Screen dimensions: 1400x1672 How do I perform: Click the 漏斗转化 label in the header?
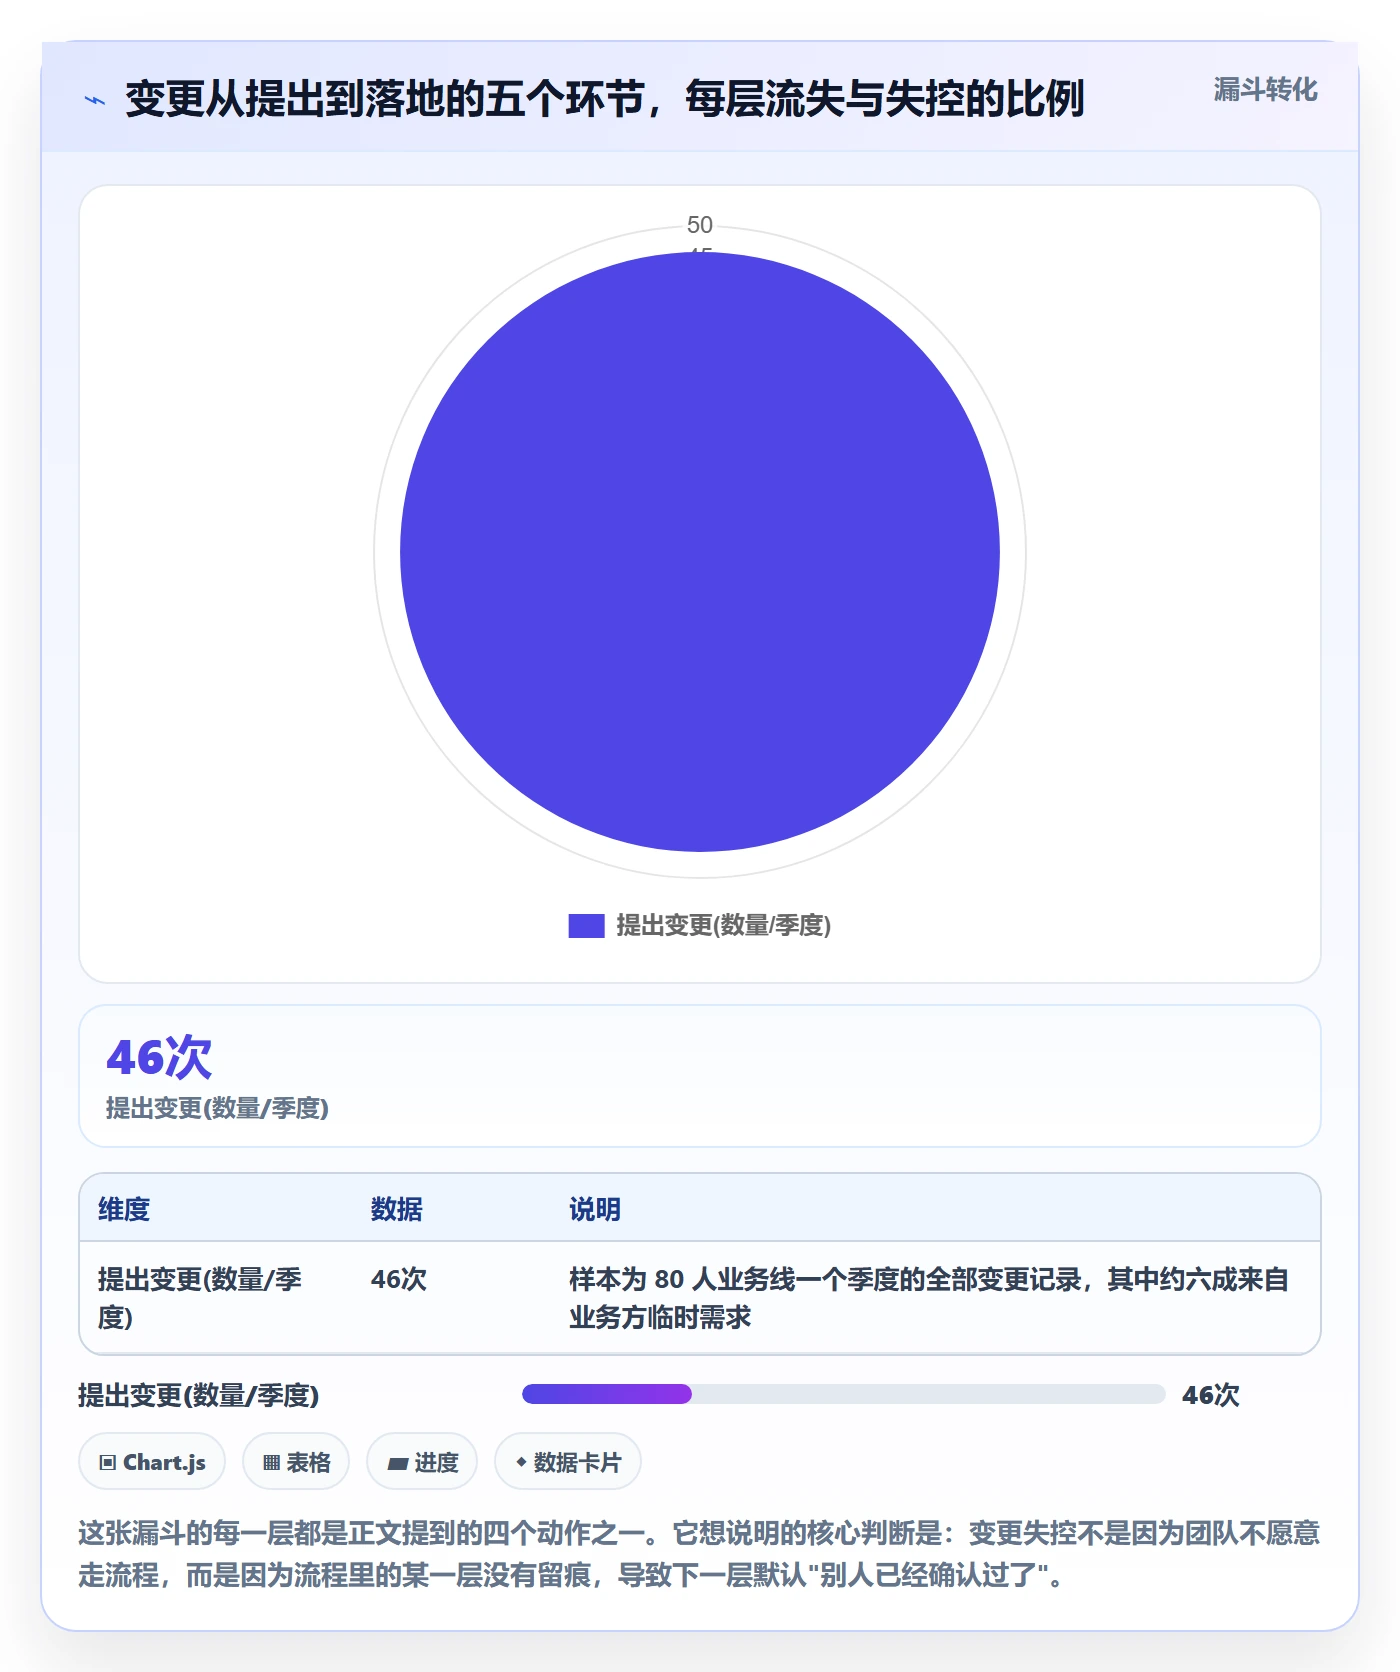click(x=1265, y=90)
